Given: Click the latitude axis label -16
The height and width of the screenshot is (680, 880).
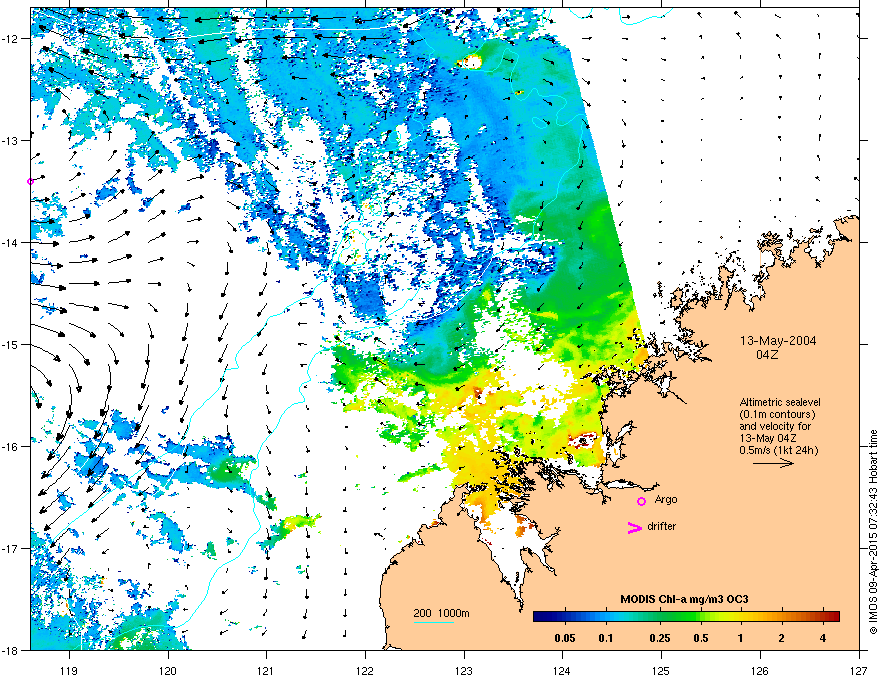Looking at the screenshot, I should (x=10, y=447).
